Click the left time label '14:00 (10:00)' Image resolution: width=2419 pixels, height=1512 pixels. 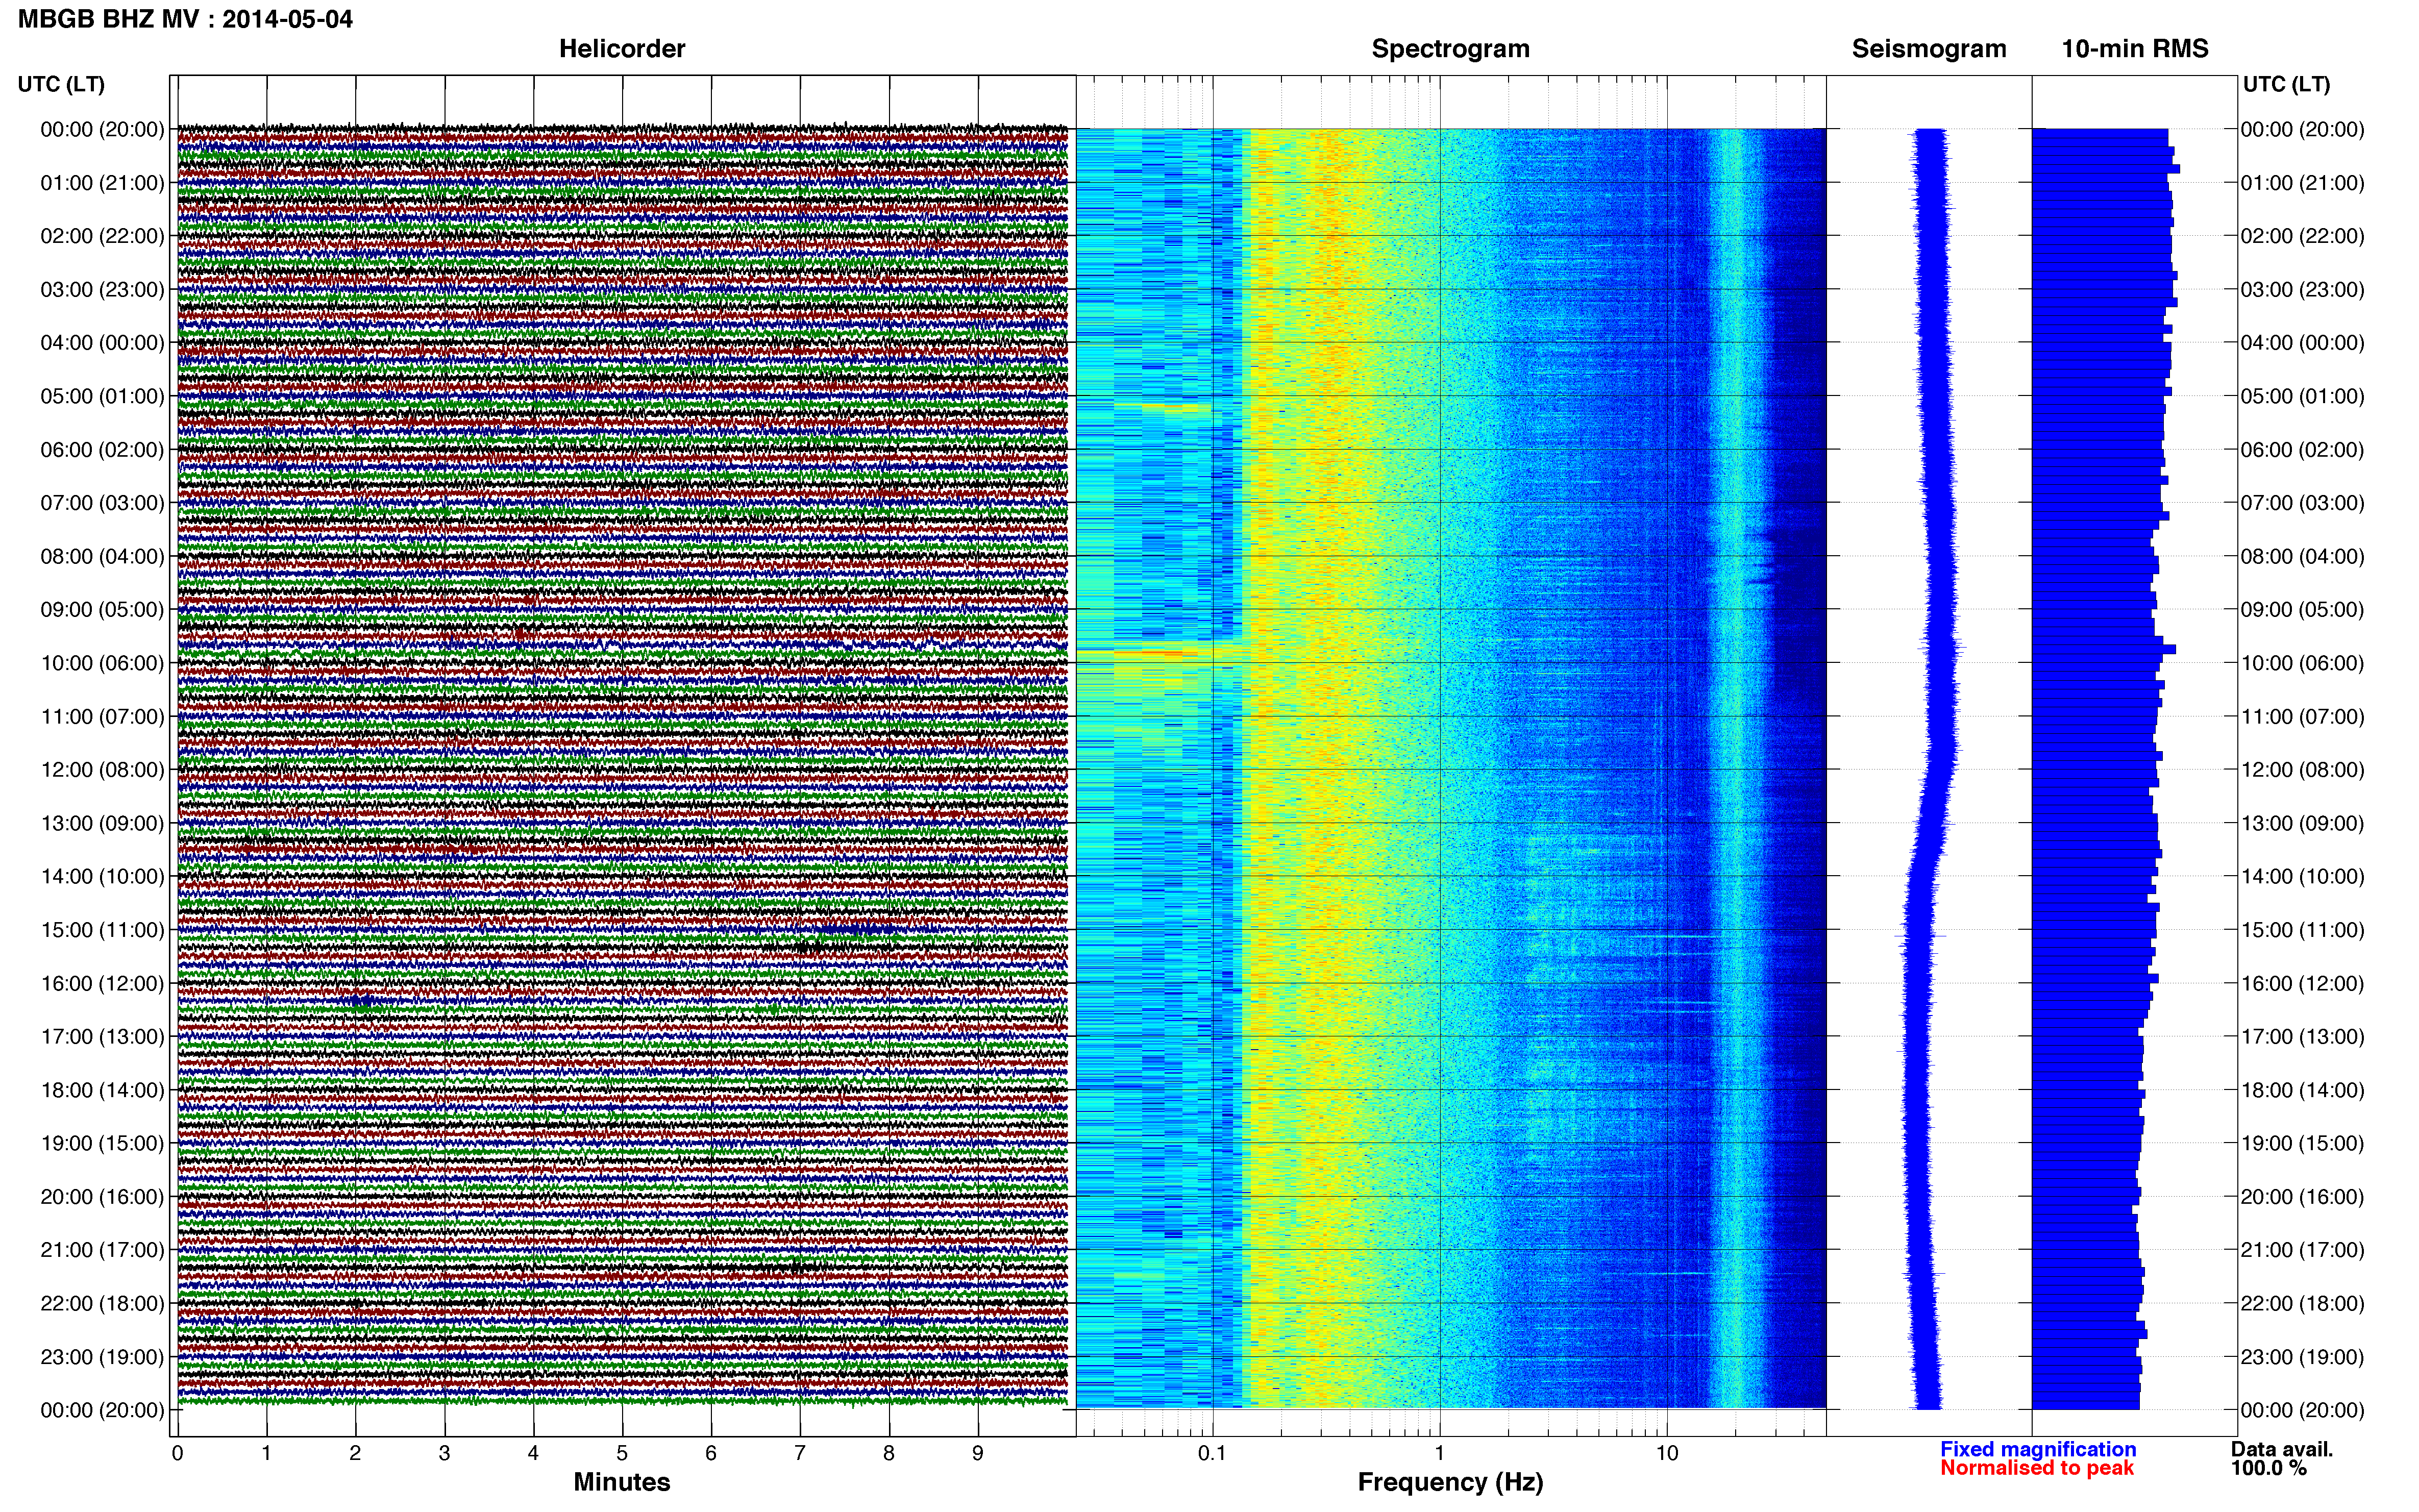(x=102, y=877)
